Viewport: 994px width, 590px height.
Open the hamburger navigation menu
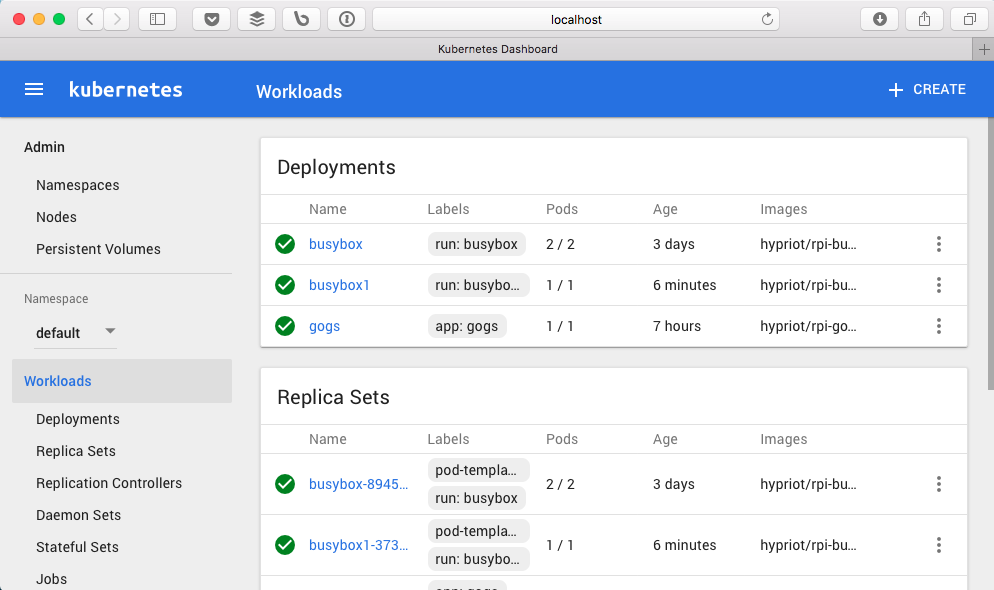(x=34, y=89)
